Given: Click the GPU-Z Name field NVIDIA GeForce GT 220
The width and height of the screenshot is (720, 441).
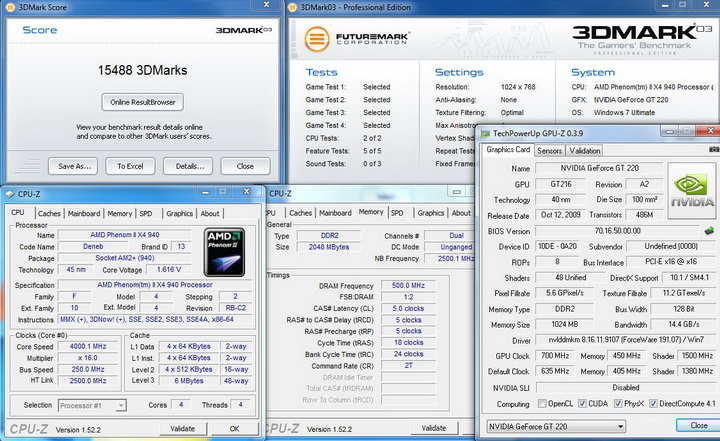Looking at the screenshot, I should 599,168.
